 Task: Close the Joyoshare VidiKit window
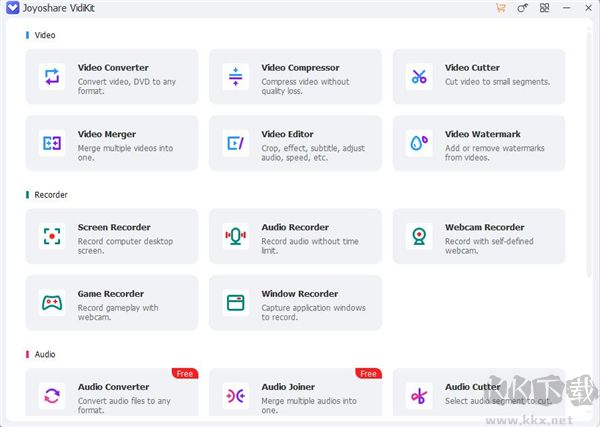(589, 8)
